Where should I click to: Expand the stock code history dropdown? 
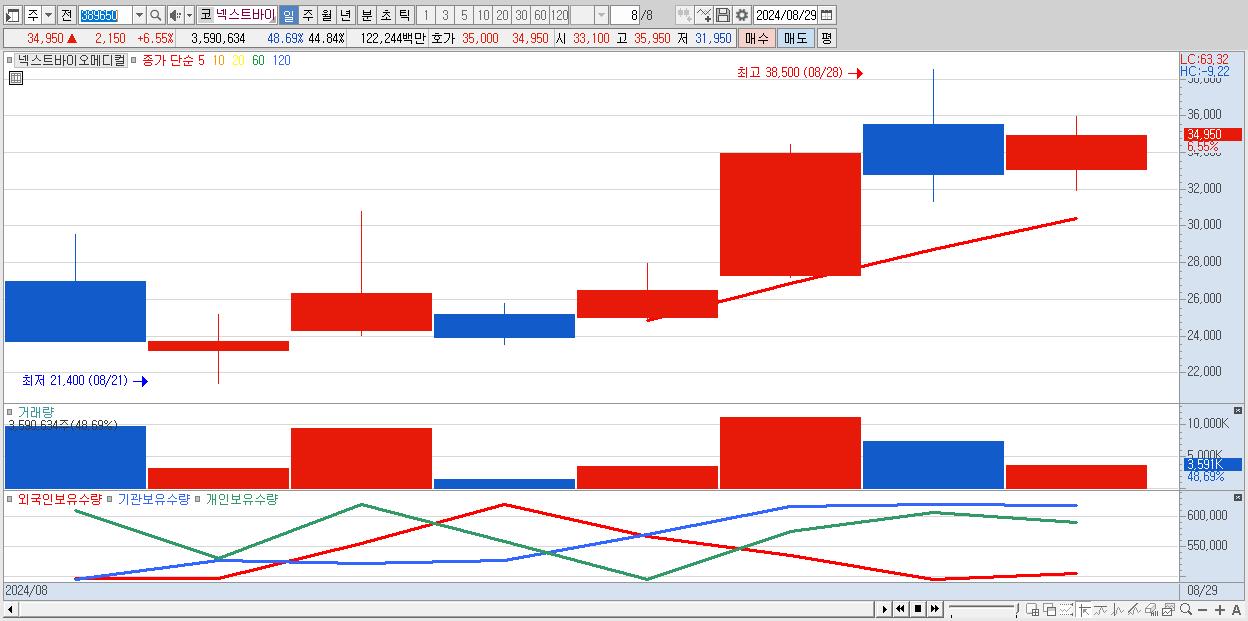click(x=139, y=15)
